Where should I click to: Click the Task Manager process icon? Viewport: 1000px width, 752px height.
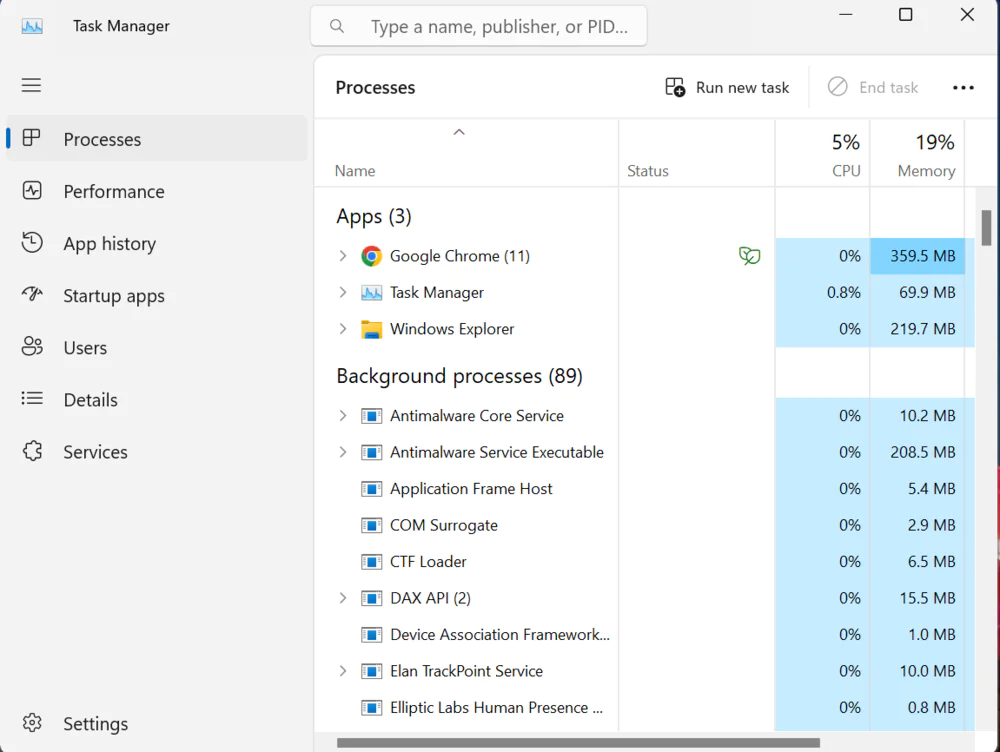tap(371, 293)
